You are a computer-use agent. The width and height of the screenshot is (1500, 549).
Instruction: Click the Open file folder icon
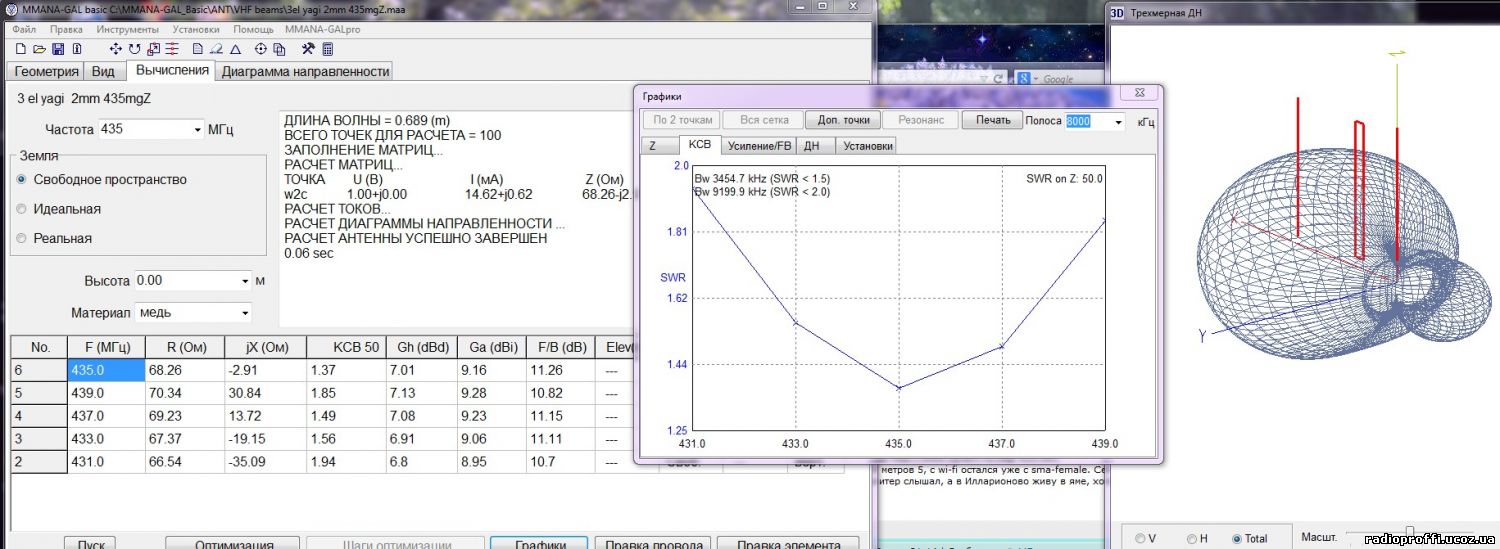[x=39, y=49]
